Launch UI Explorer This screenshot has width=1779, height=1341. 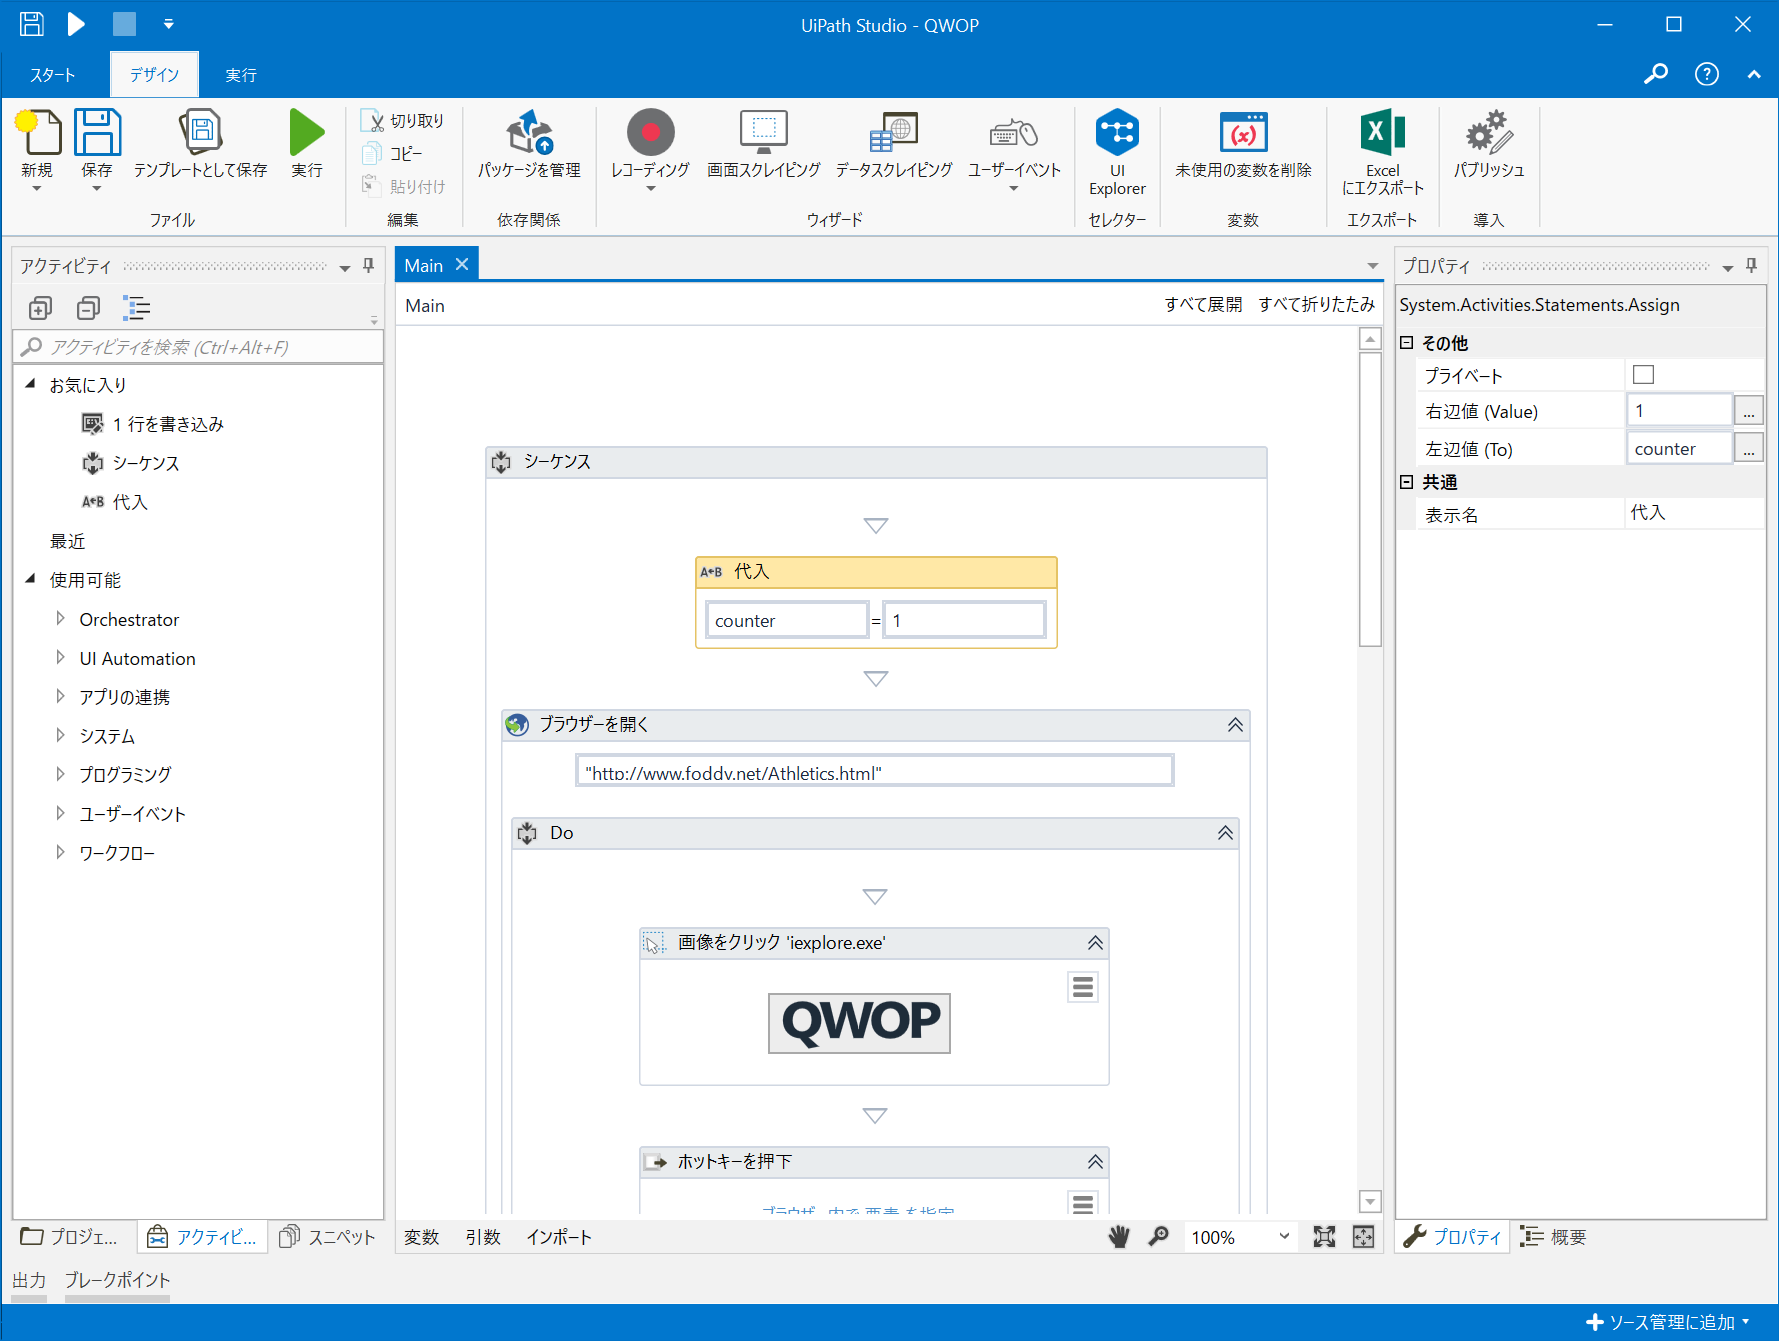(x=1117, y=132)
